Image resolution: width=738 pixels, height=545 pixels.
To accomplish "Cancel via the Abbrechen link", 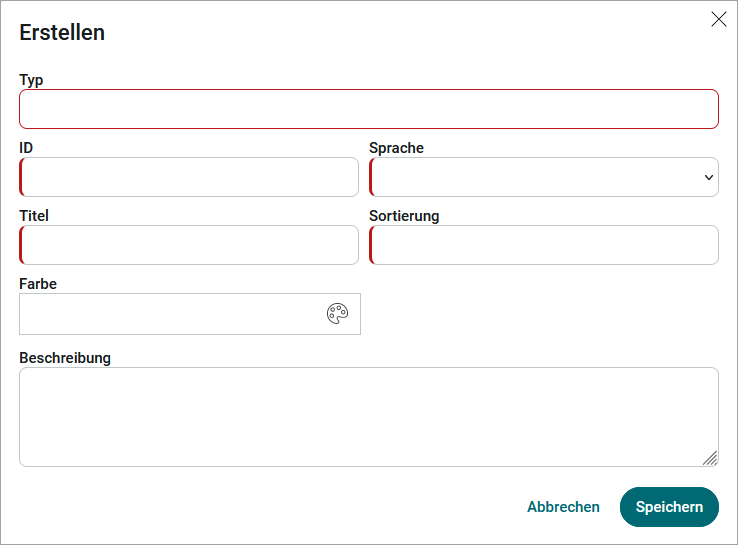I will tap(563, 507).
